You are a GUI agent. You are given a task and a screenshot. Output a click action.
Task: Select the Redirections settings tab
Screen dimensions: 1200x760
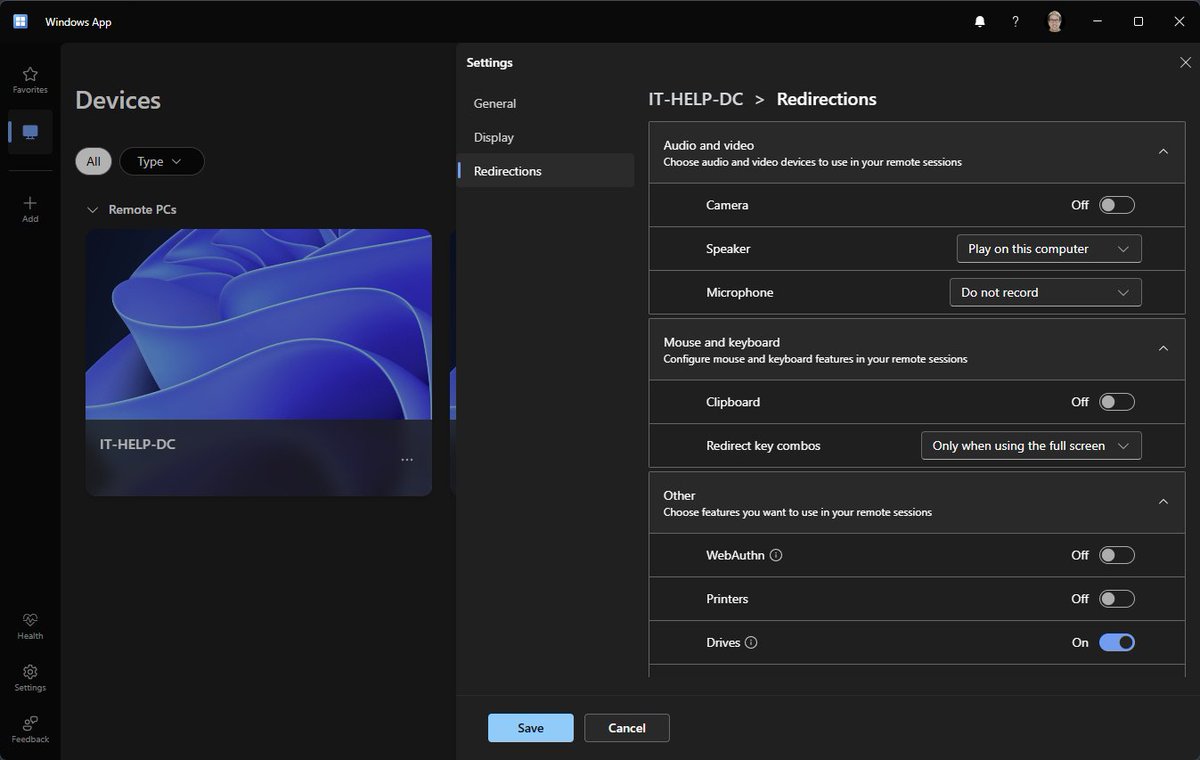coord(546,171)
